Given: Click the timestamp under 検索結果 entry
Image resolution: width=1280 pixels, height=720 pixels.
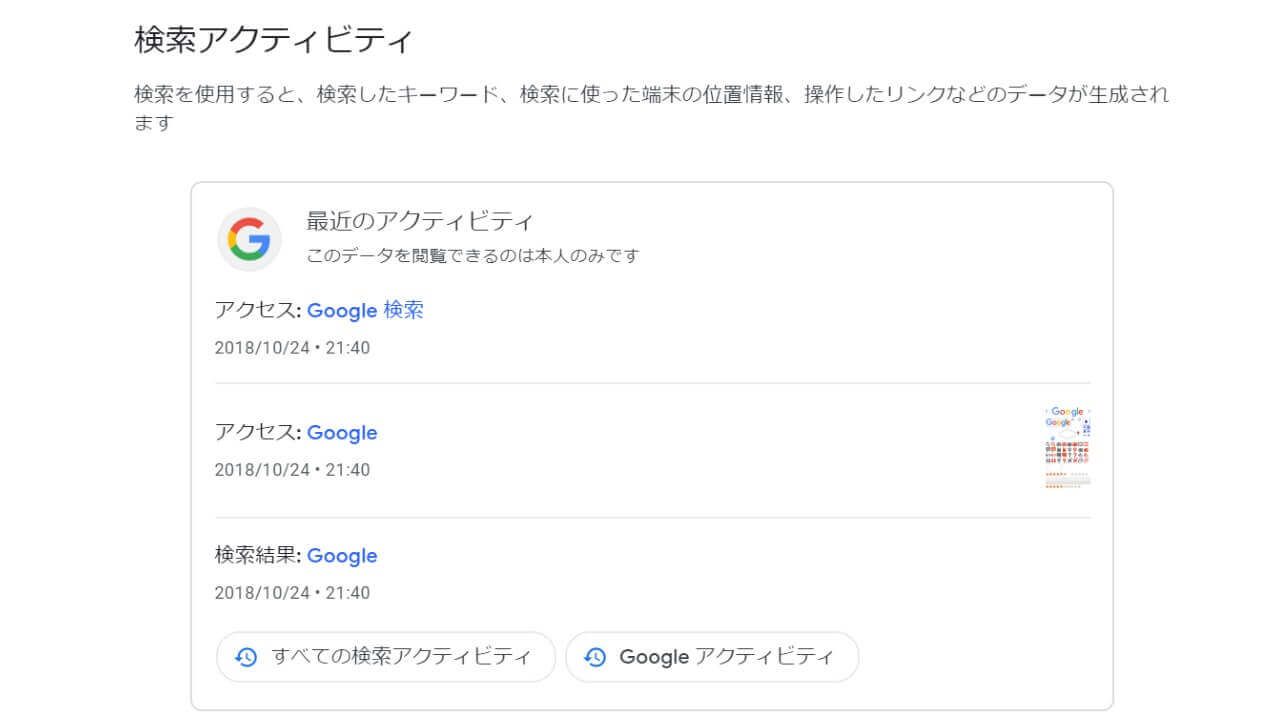Looking at the screenshot, I should (x=292, y=593).
